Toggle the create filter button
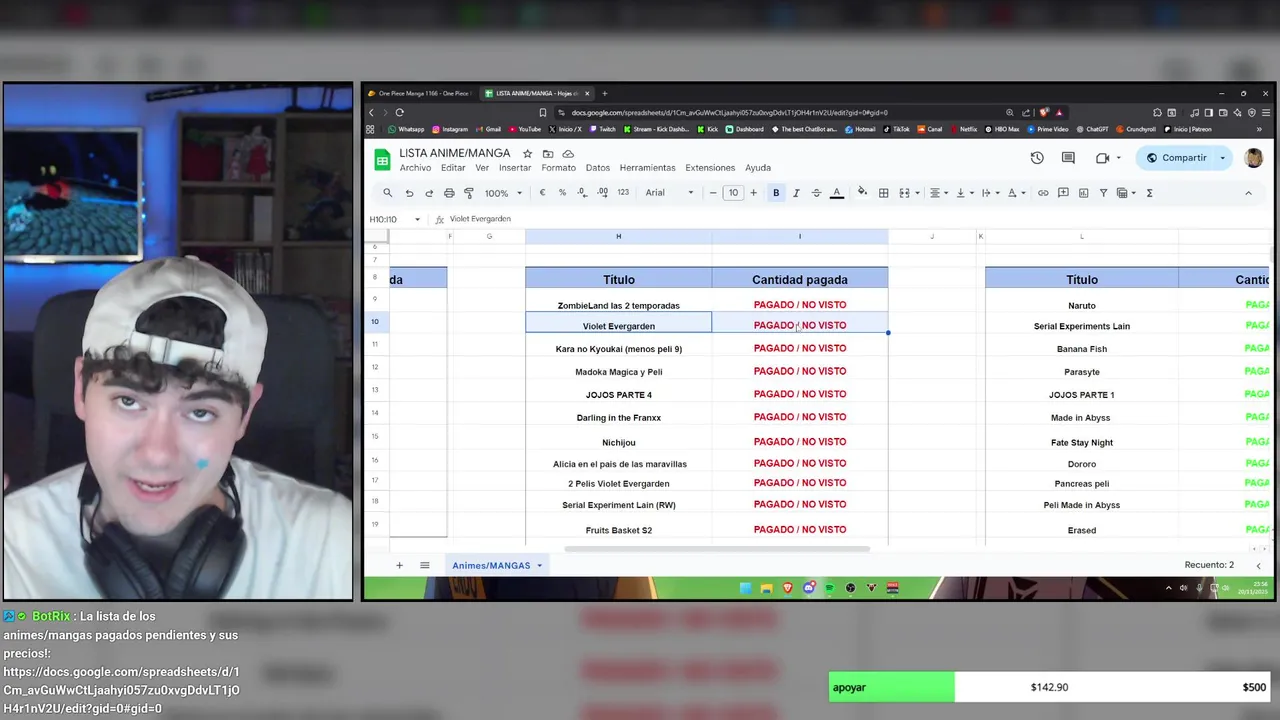The image size is (1280, 720). coord(1103,193)
